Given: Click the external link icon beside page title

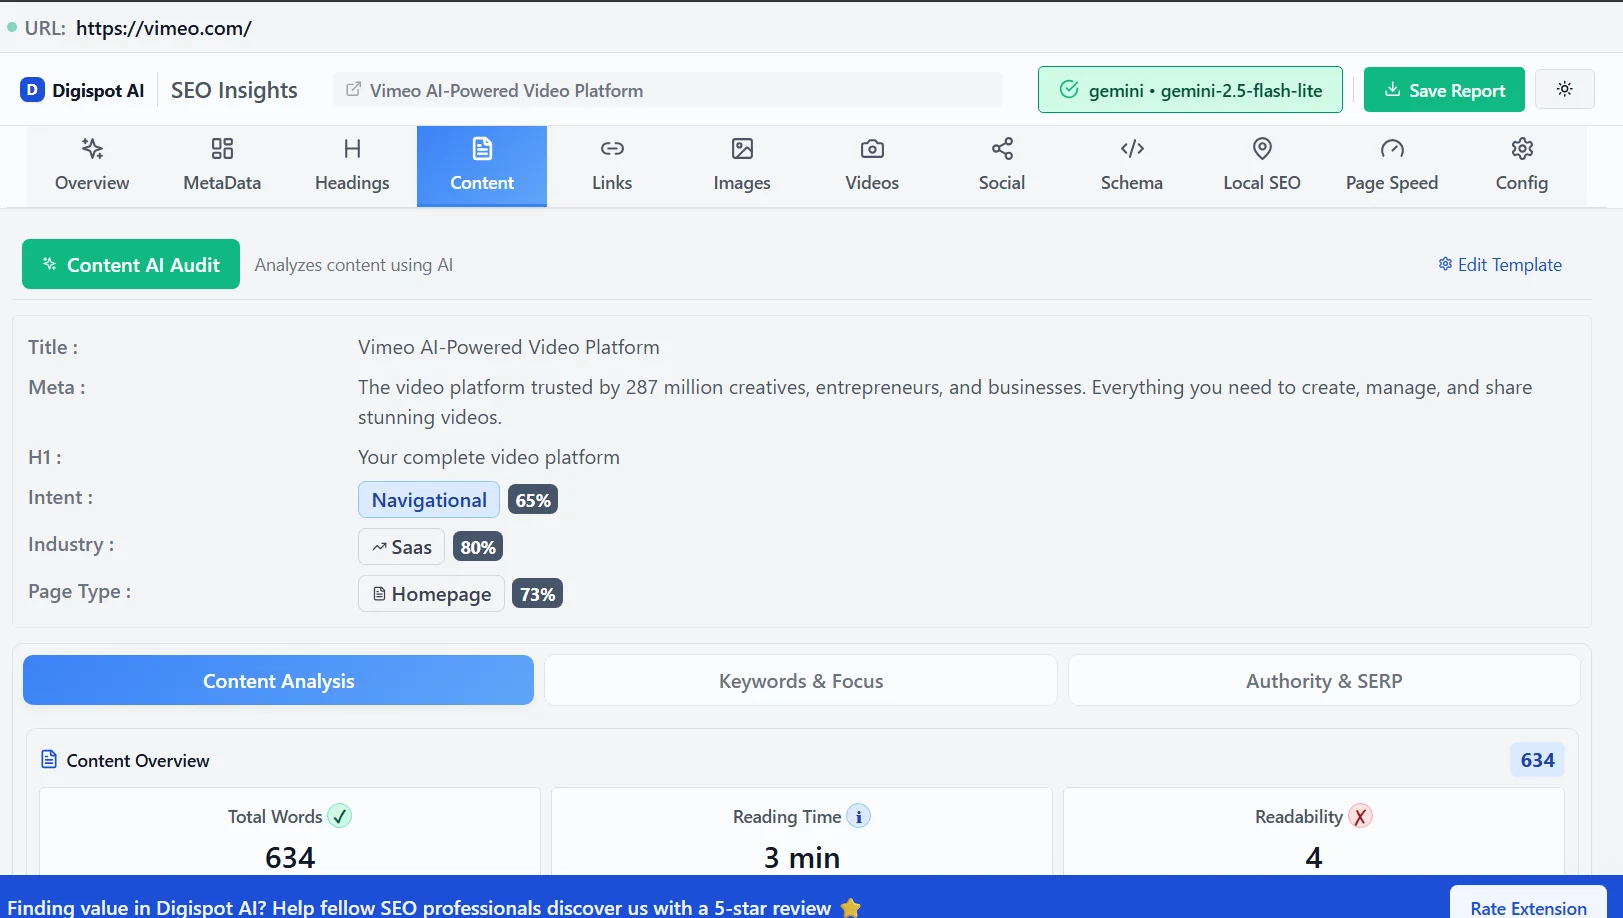Looking at the screenshot, I should [x=353, y=90].
